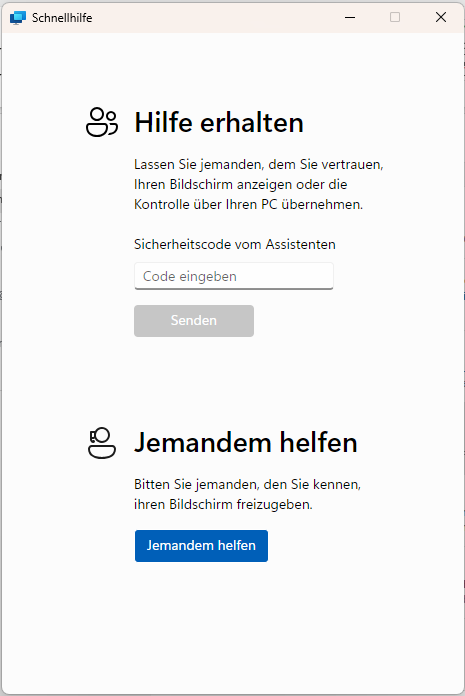Image resolution: width=465 pixels, height=696 pixels.
Task: Click the blue Jemandem helfen button
Action: (201, 546)
